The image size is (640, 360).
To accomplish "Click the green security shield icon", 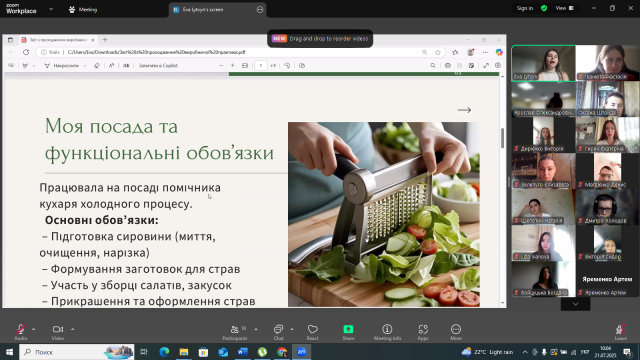I will (x=544, y=8).
